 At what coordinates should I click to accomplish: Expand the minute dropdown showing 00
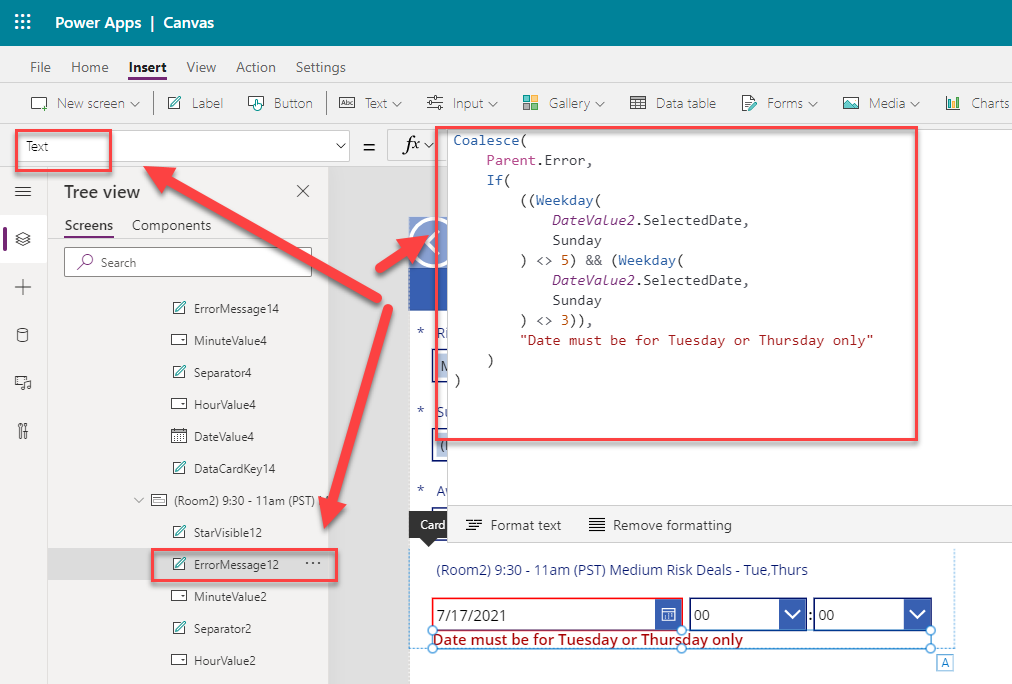(917, 614)
